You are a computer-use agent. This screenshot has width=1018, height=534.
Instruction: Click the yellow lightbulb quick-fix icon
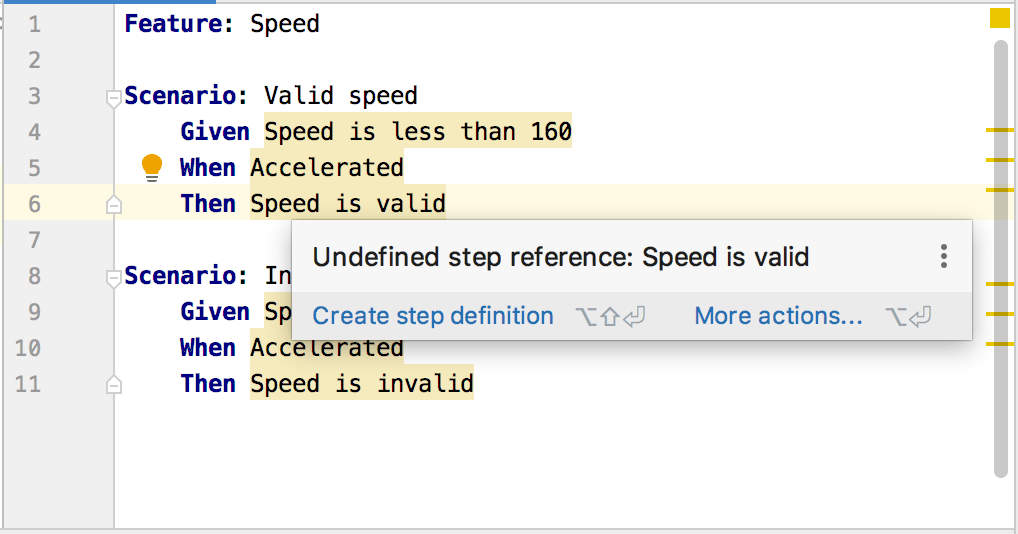pos(152,167)
